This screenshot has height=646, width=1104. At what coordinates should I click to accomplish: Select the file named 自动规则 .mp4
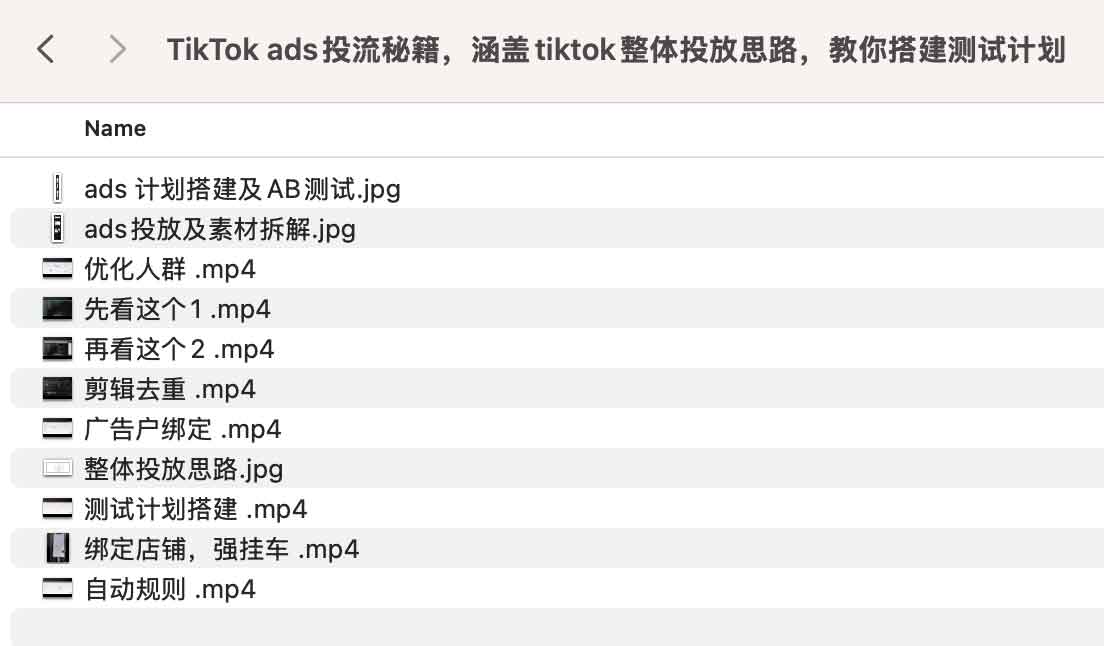tap(170, 589)
